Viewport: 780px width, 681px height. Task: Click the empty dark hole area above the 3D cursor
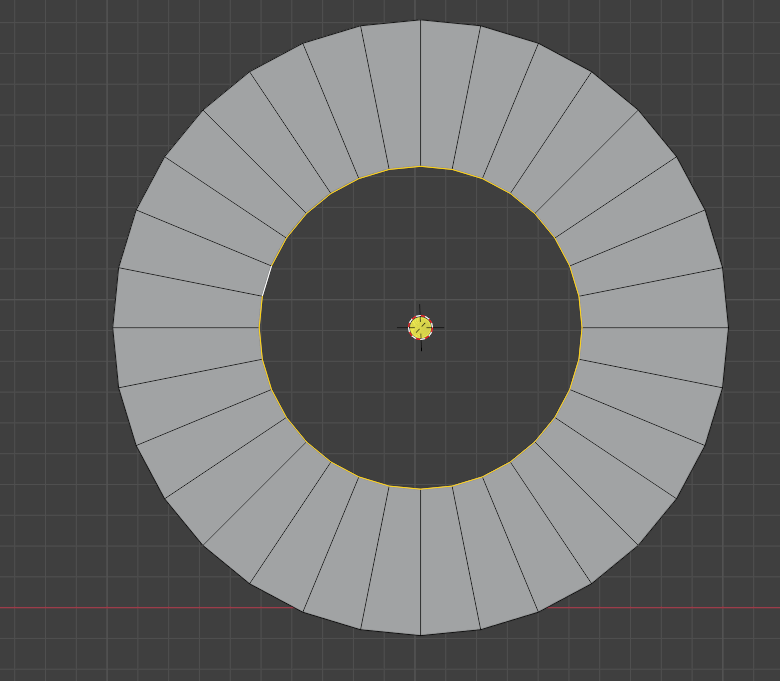coord(420,239)
